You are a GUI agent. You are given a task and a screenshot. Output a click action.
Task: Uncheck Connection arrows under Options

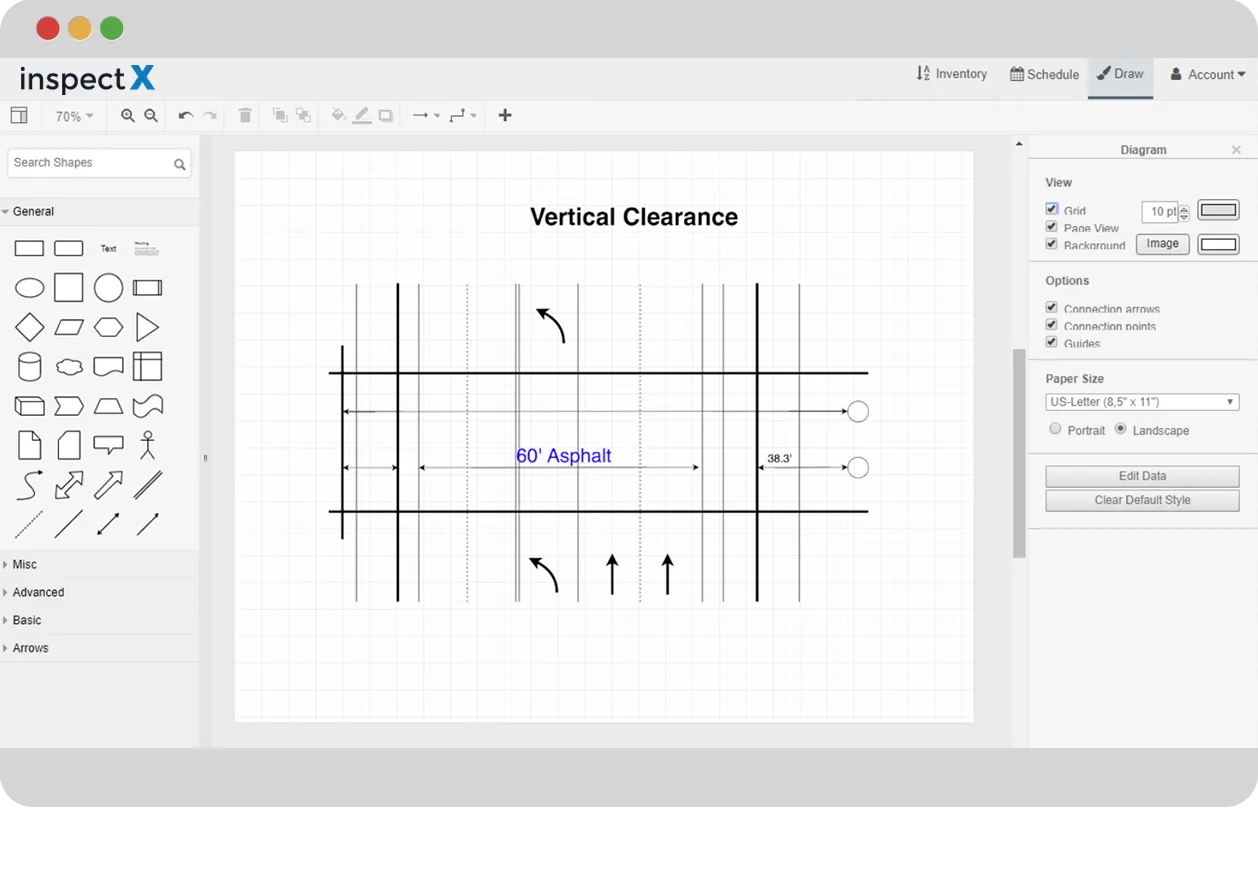click(x=1052, y=307)
